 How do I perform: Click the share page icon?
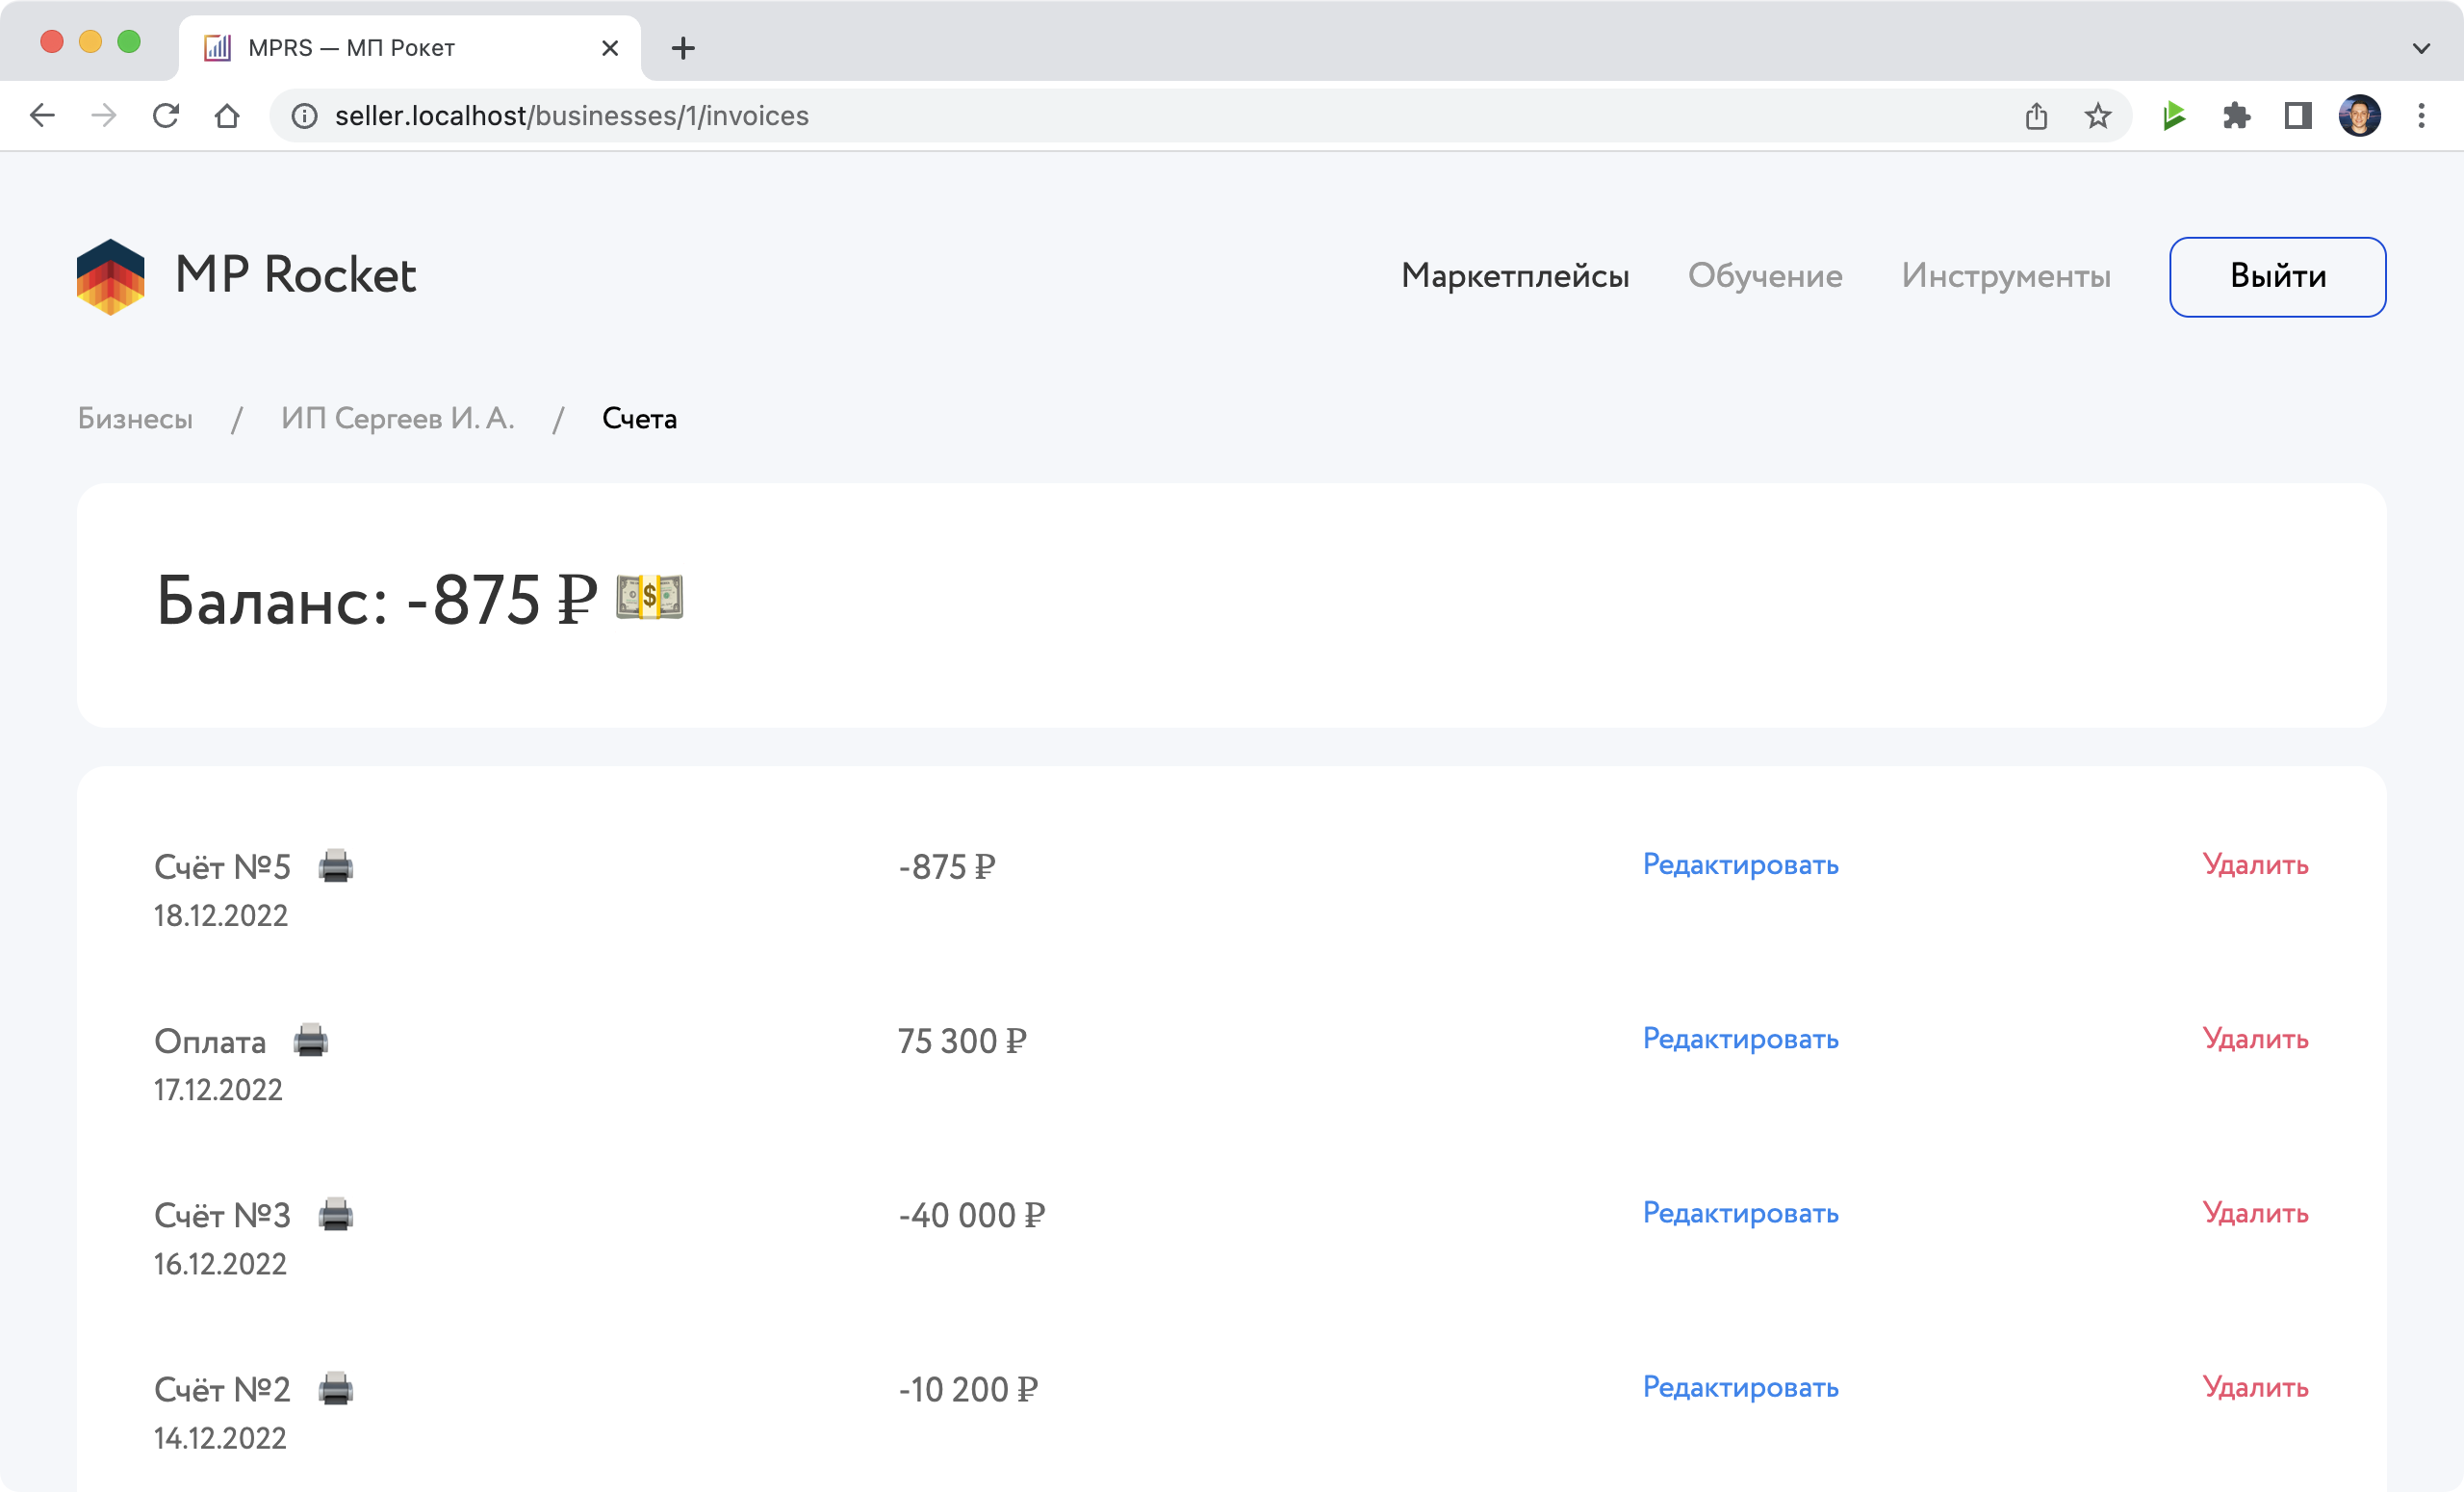point(2036,116)
